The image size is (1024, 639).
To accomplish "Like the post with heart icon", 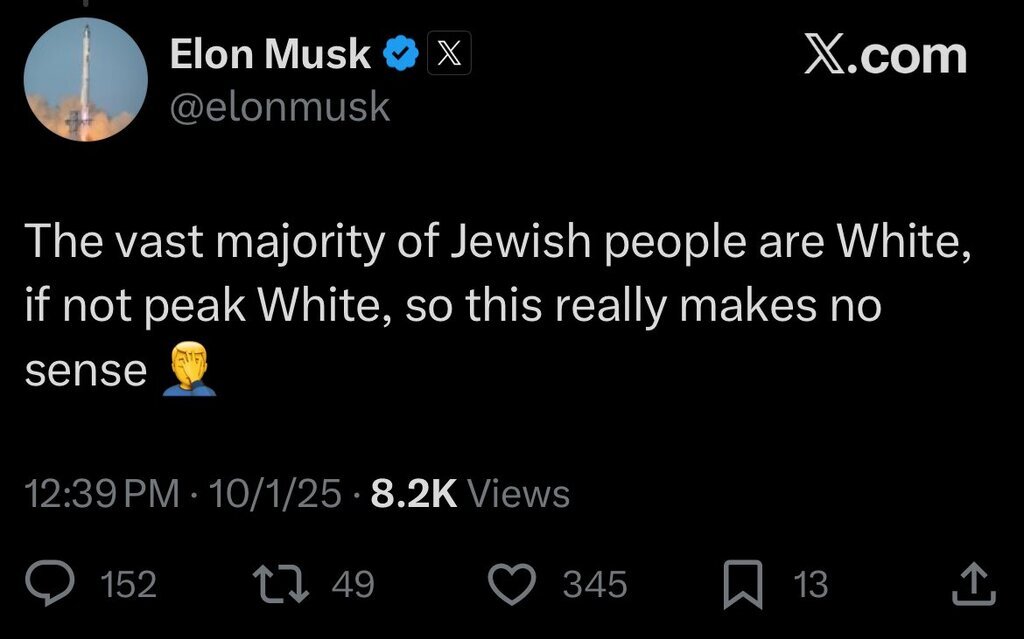I will pyautogui.click(x=516, y=584).
